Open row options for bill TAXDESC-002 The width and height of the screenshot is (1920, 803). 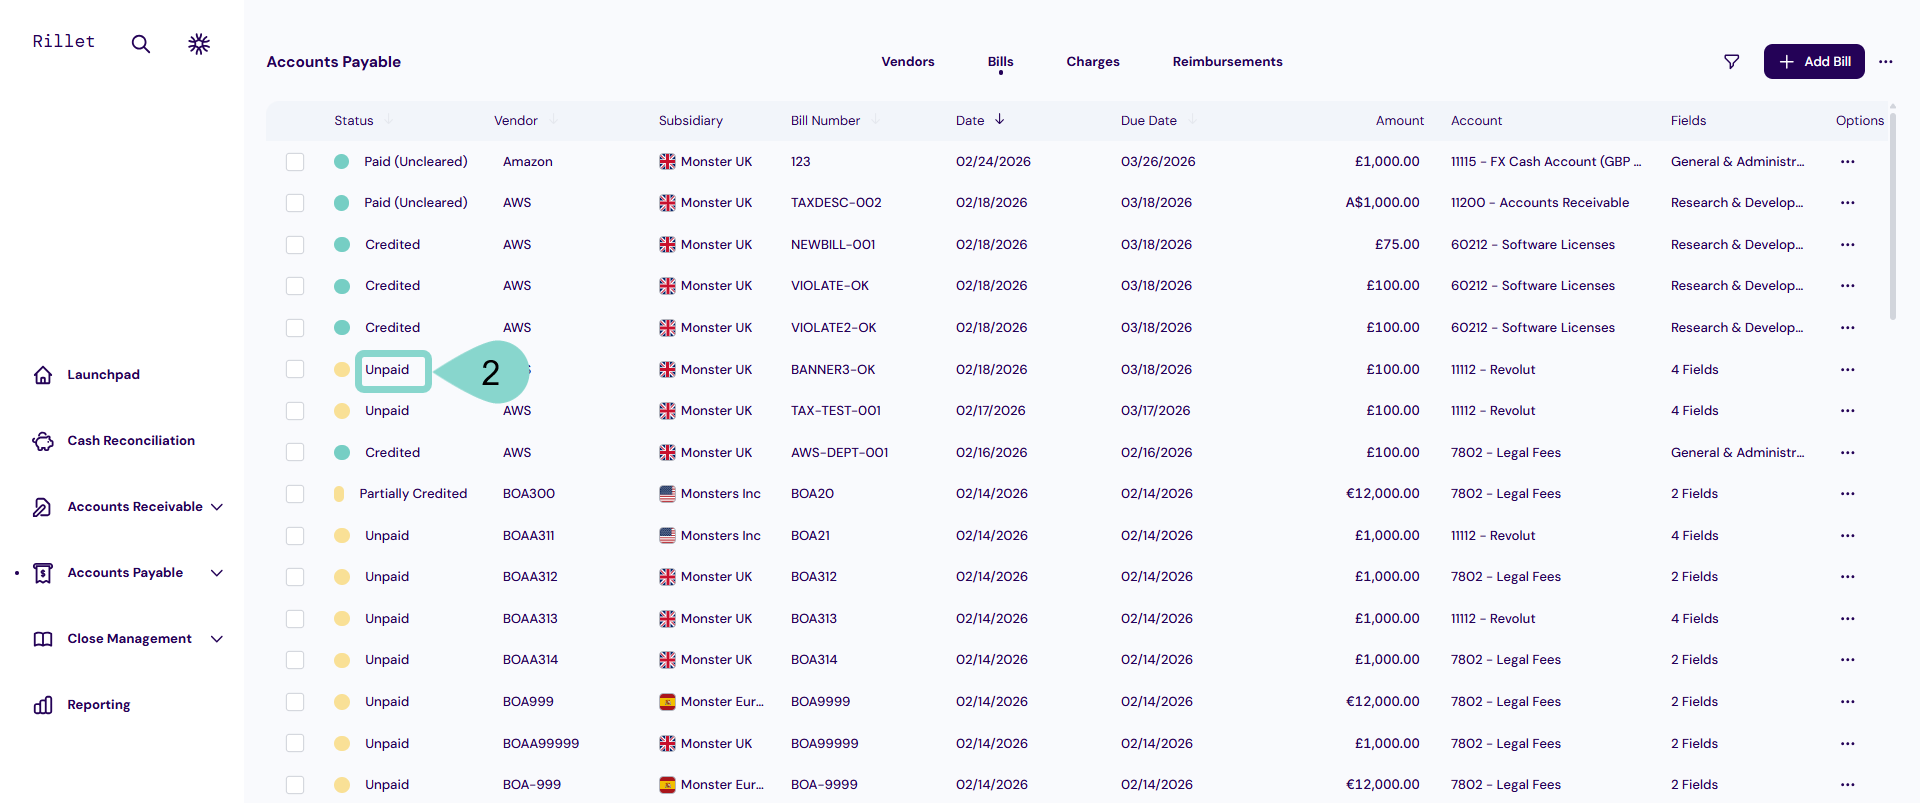pos(1847,203)
